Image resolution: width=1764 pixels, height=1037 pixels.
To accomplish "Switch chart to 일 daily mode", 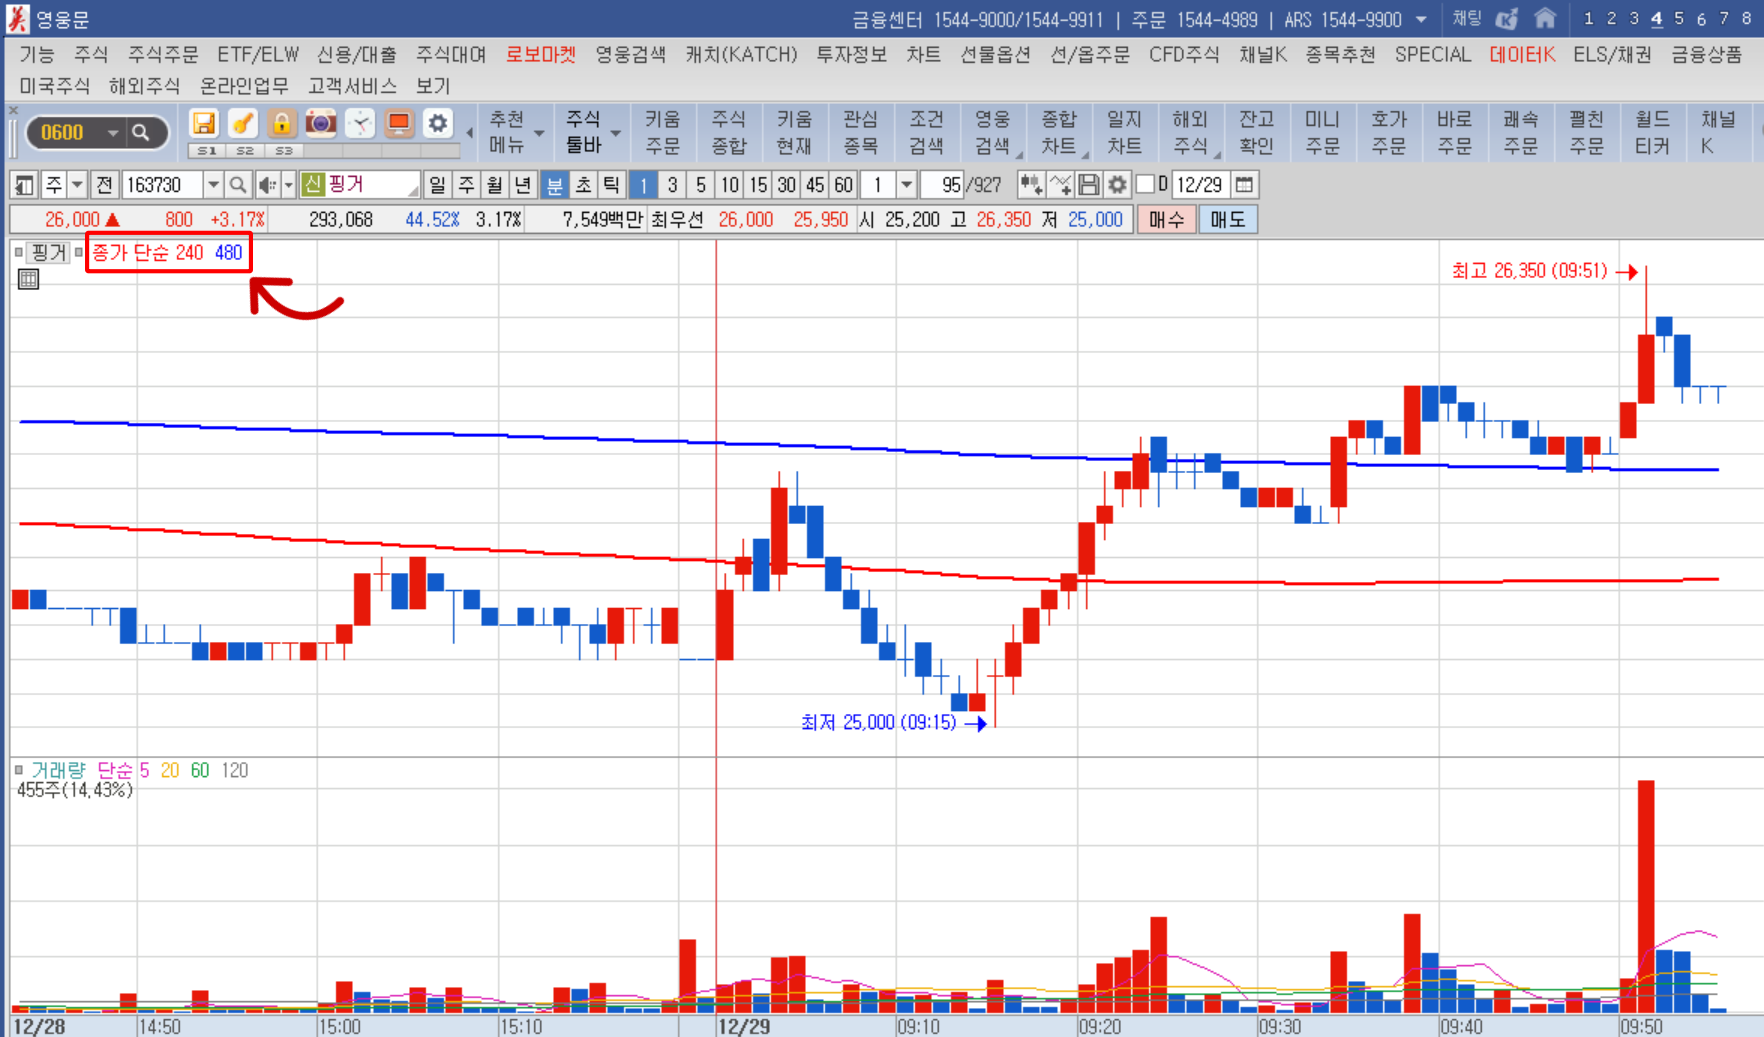I will (437, 185).
